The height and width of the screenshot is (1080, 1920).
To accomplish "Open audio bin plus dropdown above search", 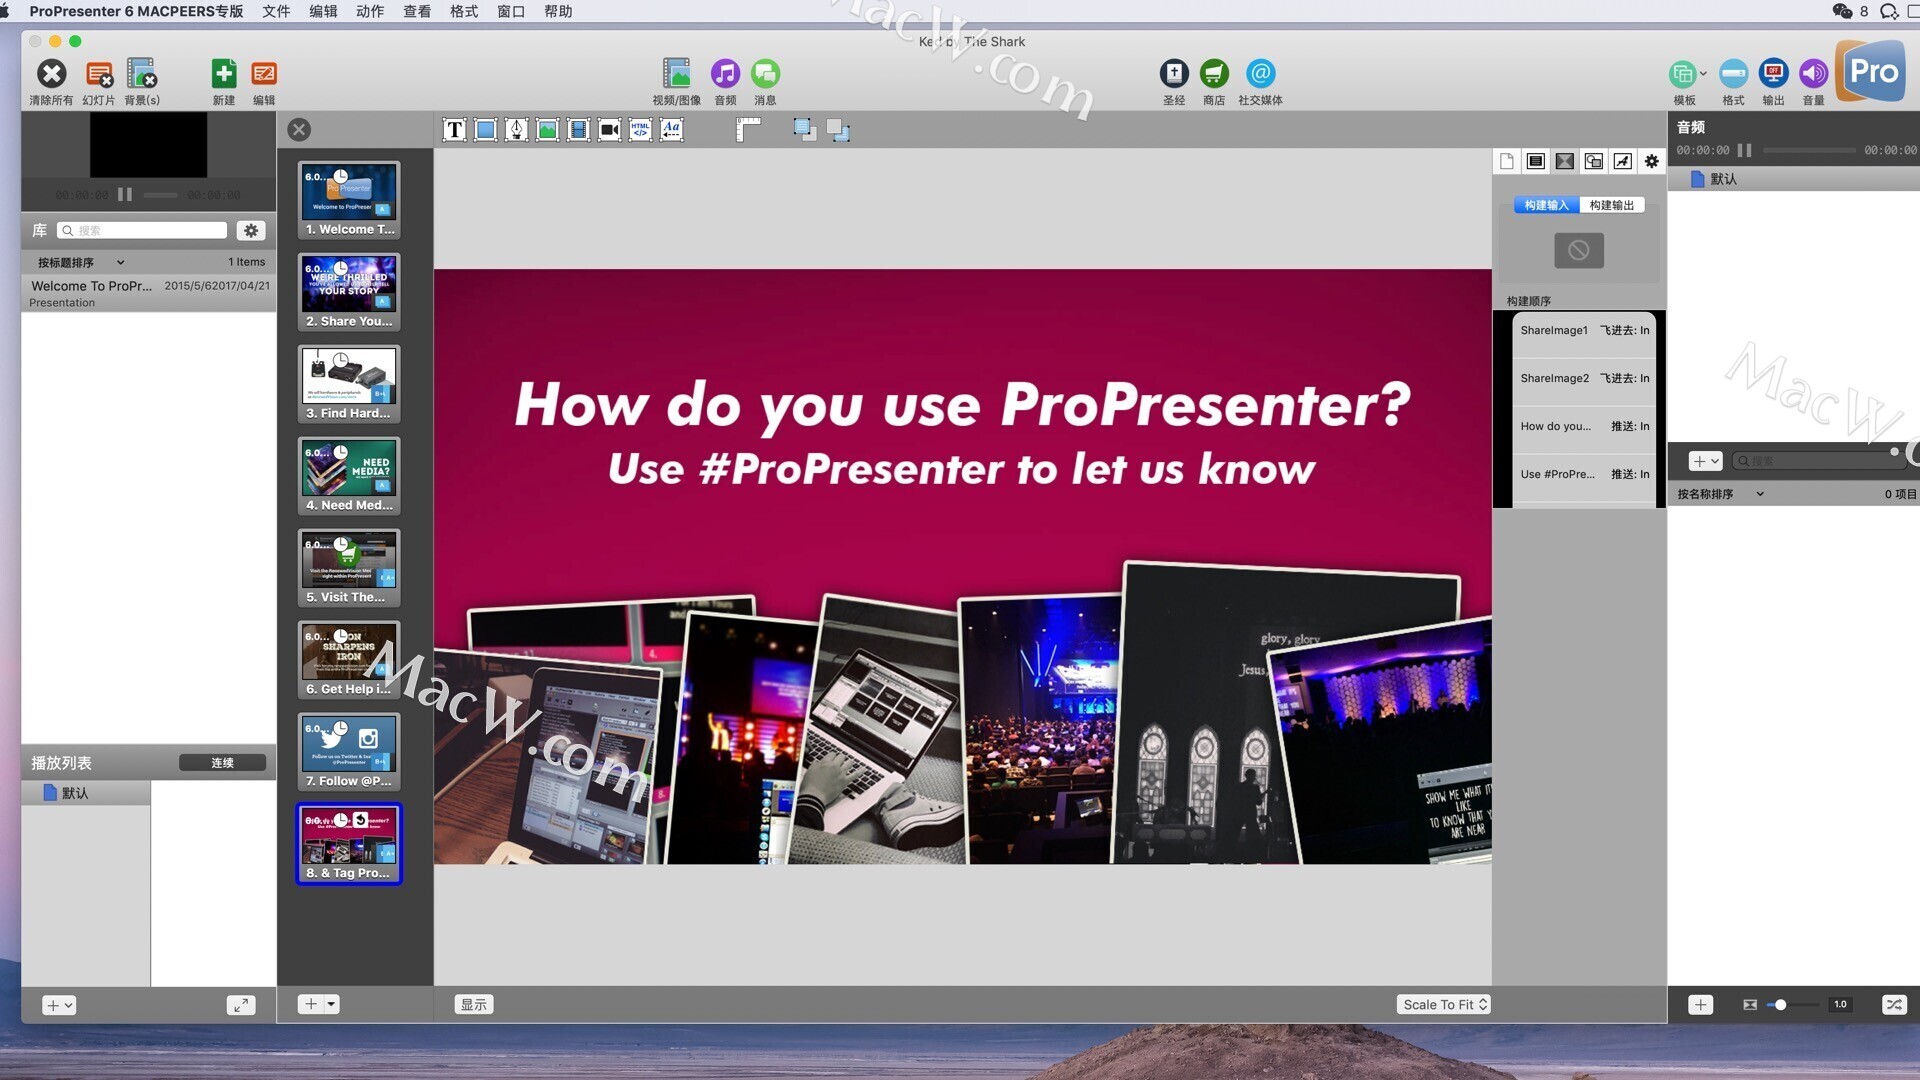I will tap(1705, 461).
